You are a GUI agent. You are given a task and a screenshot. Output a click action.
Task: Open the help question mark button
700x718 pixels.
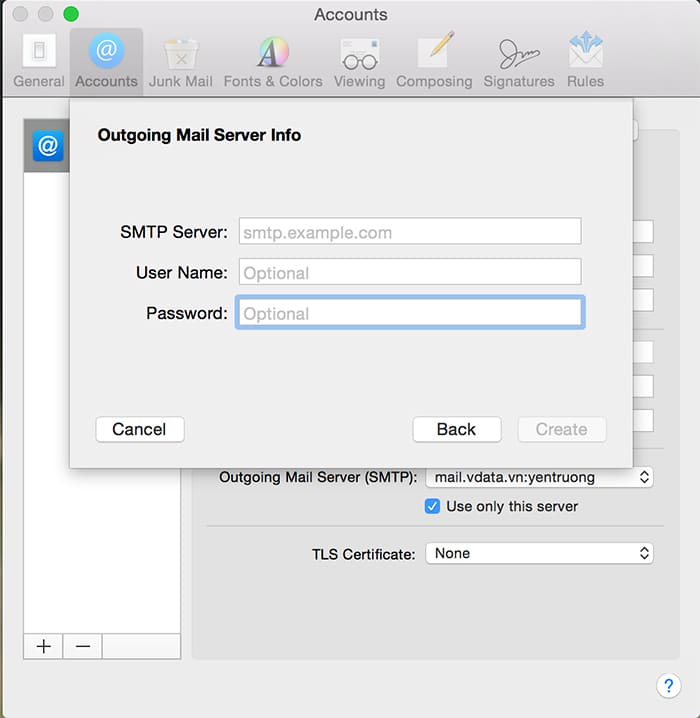[668, 685]
